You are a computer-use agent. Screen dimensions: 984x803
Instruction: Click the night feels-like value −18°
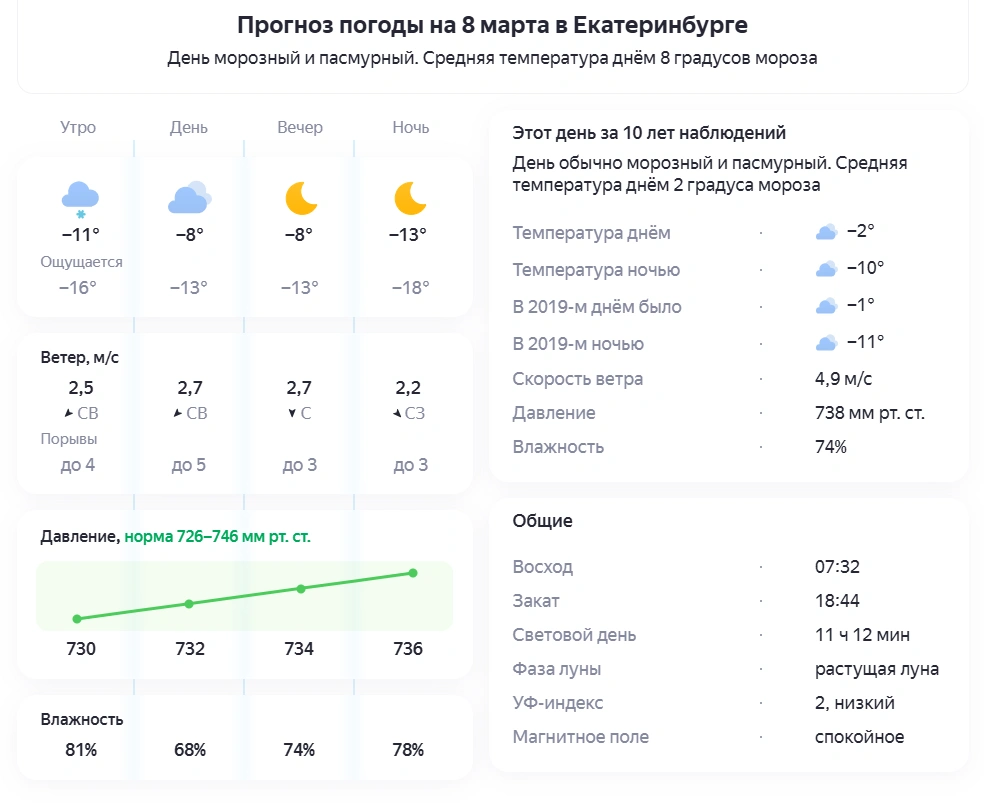(411, 288)
